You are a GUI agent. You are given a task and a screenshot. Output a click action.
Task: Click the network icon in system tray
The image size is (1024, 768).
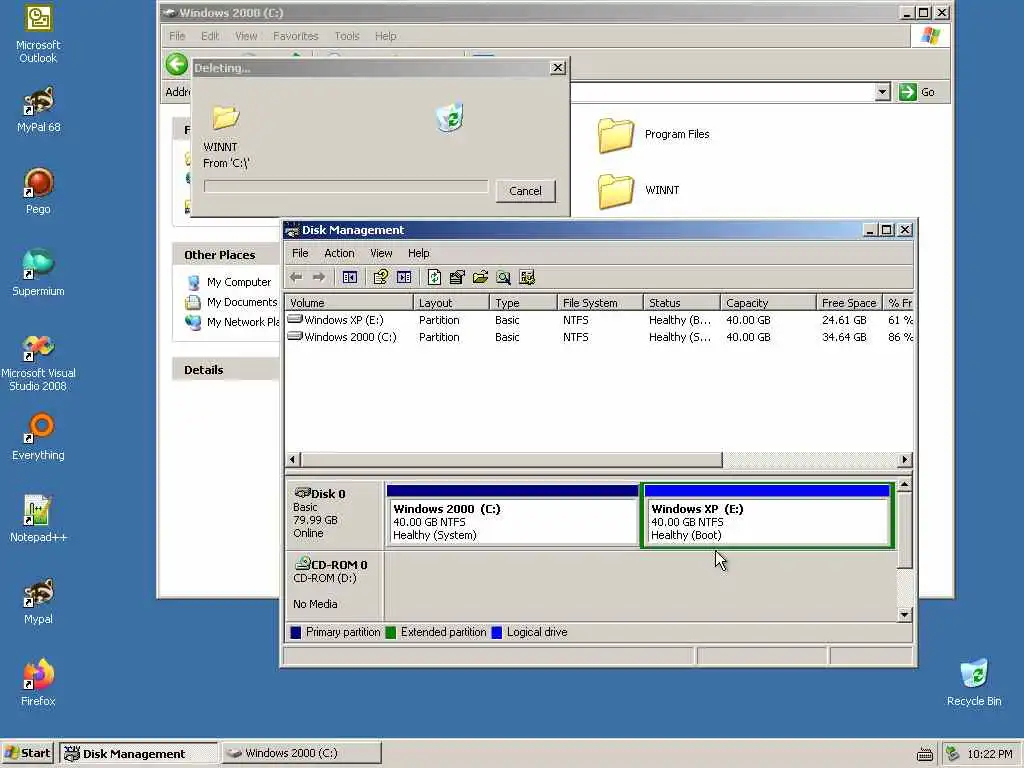[x=953, y=754]
